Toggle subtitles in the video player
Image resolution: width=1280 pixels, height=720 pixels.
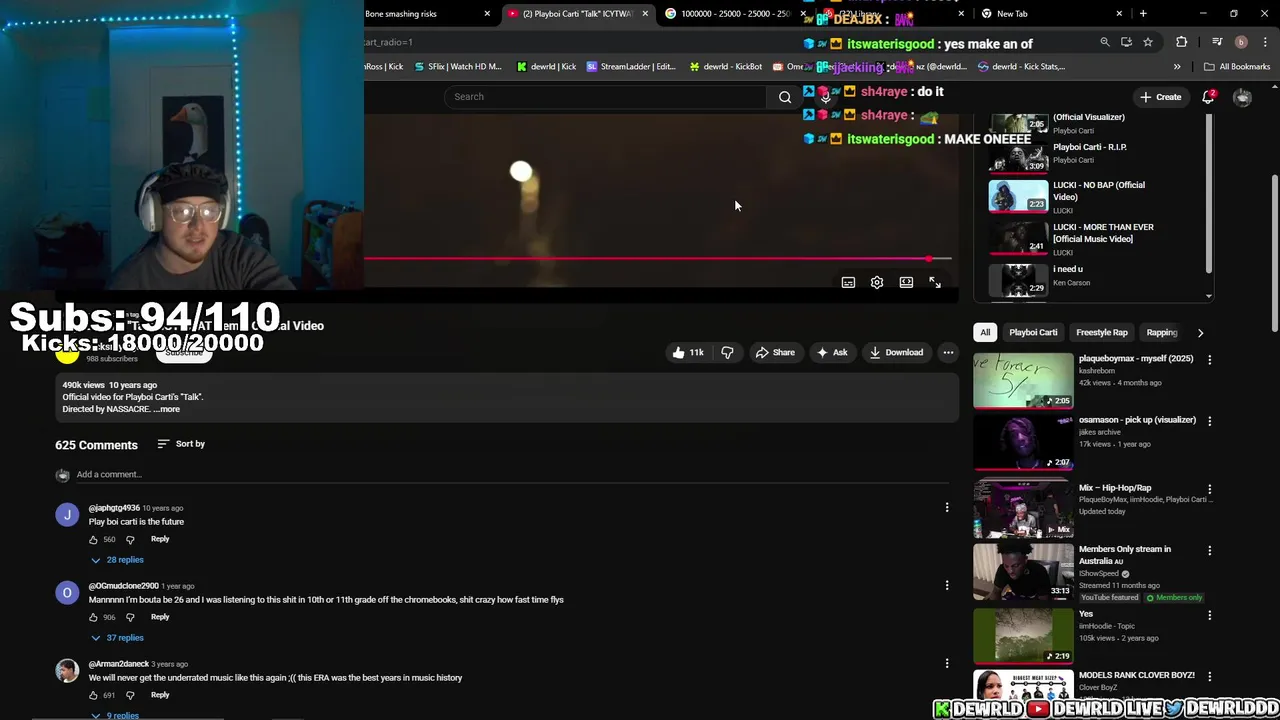click(848, 283)
